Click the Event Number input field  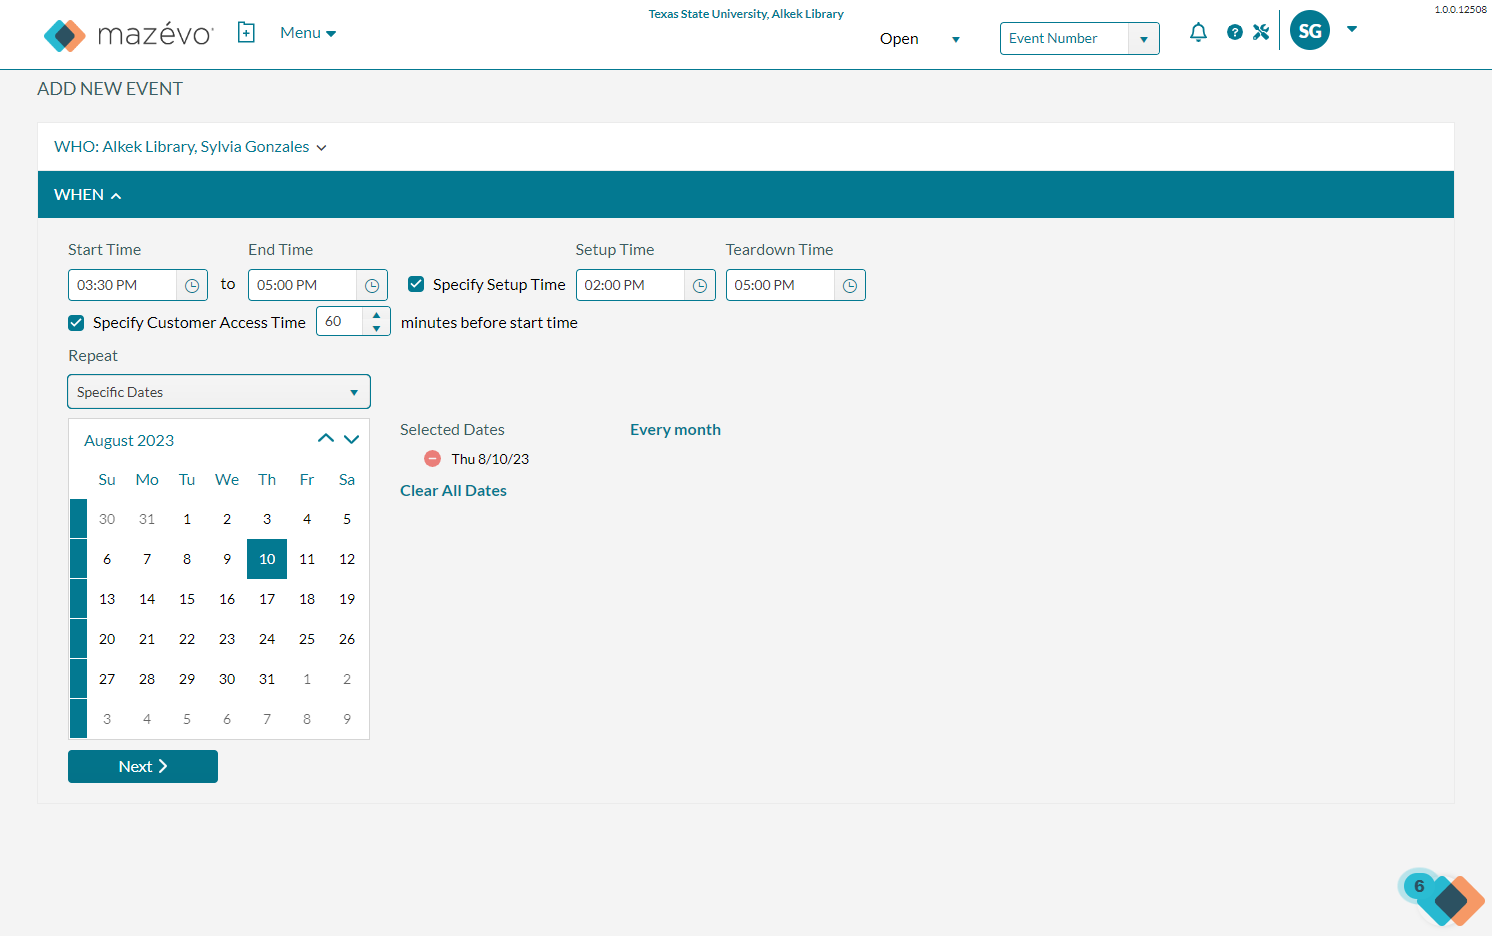tap(1065, 39)
